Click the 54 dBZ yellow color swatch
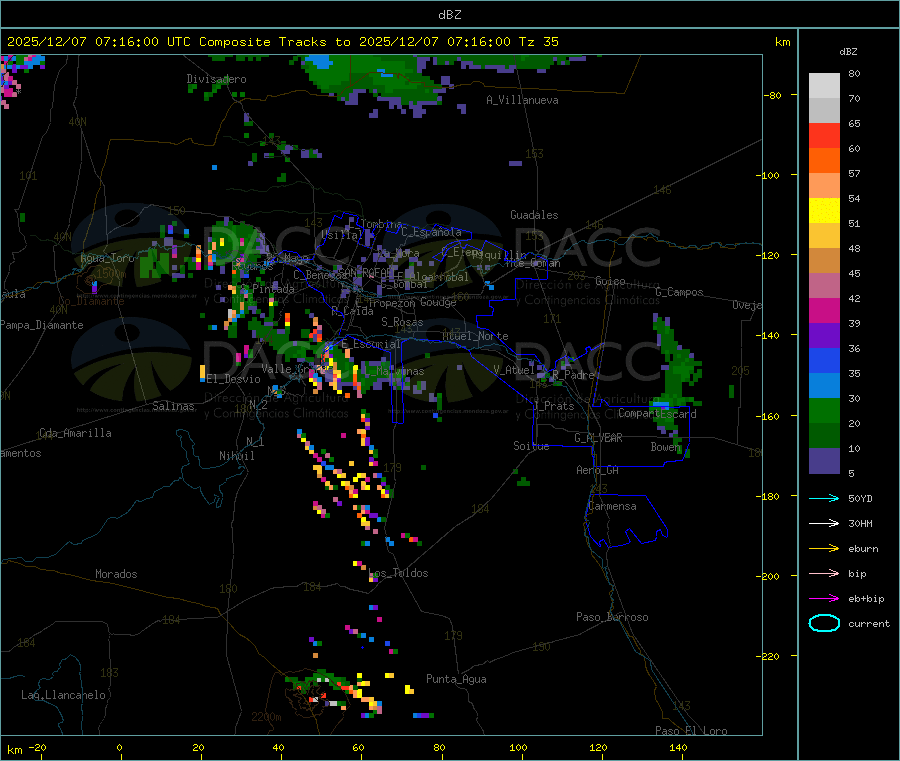The image size is (900, 761). pos(824,211)
